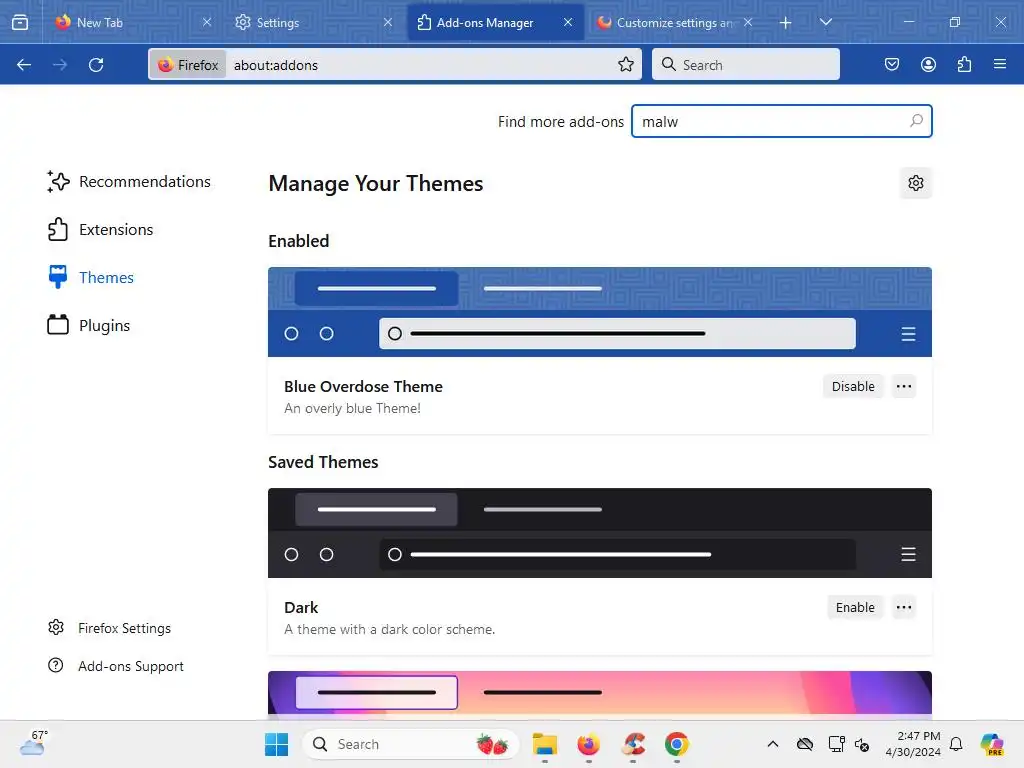The image size is (1024, 768).
Task: Open more options for Dark theme
Action: coord(904,607)
